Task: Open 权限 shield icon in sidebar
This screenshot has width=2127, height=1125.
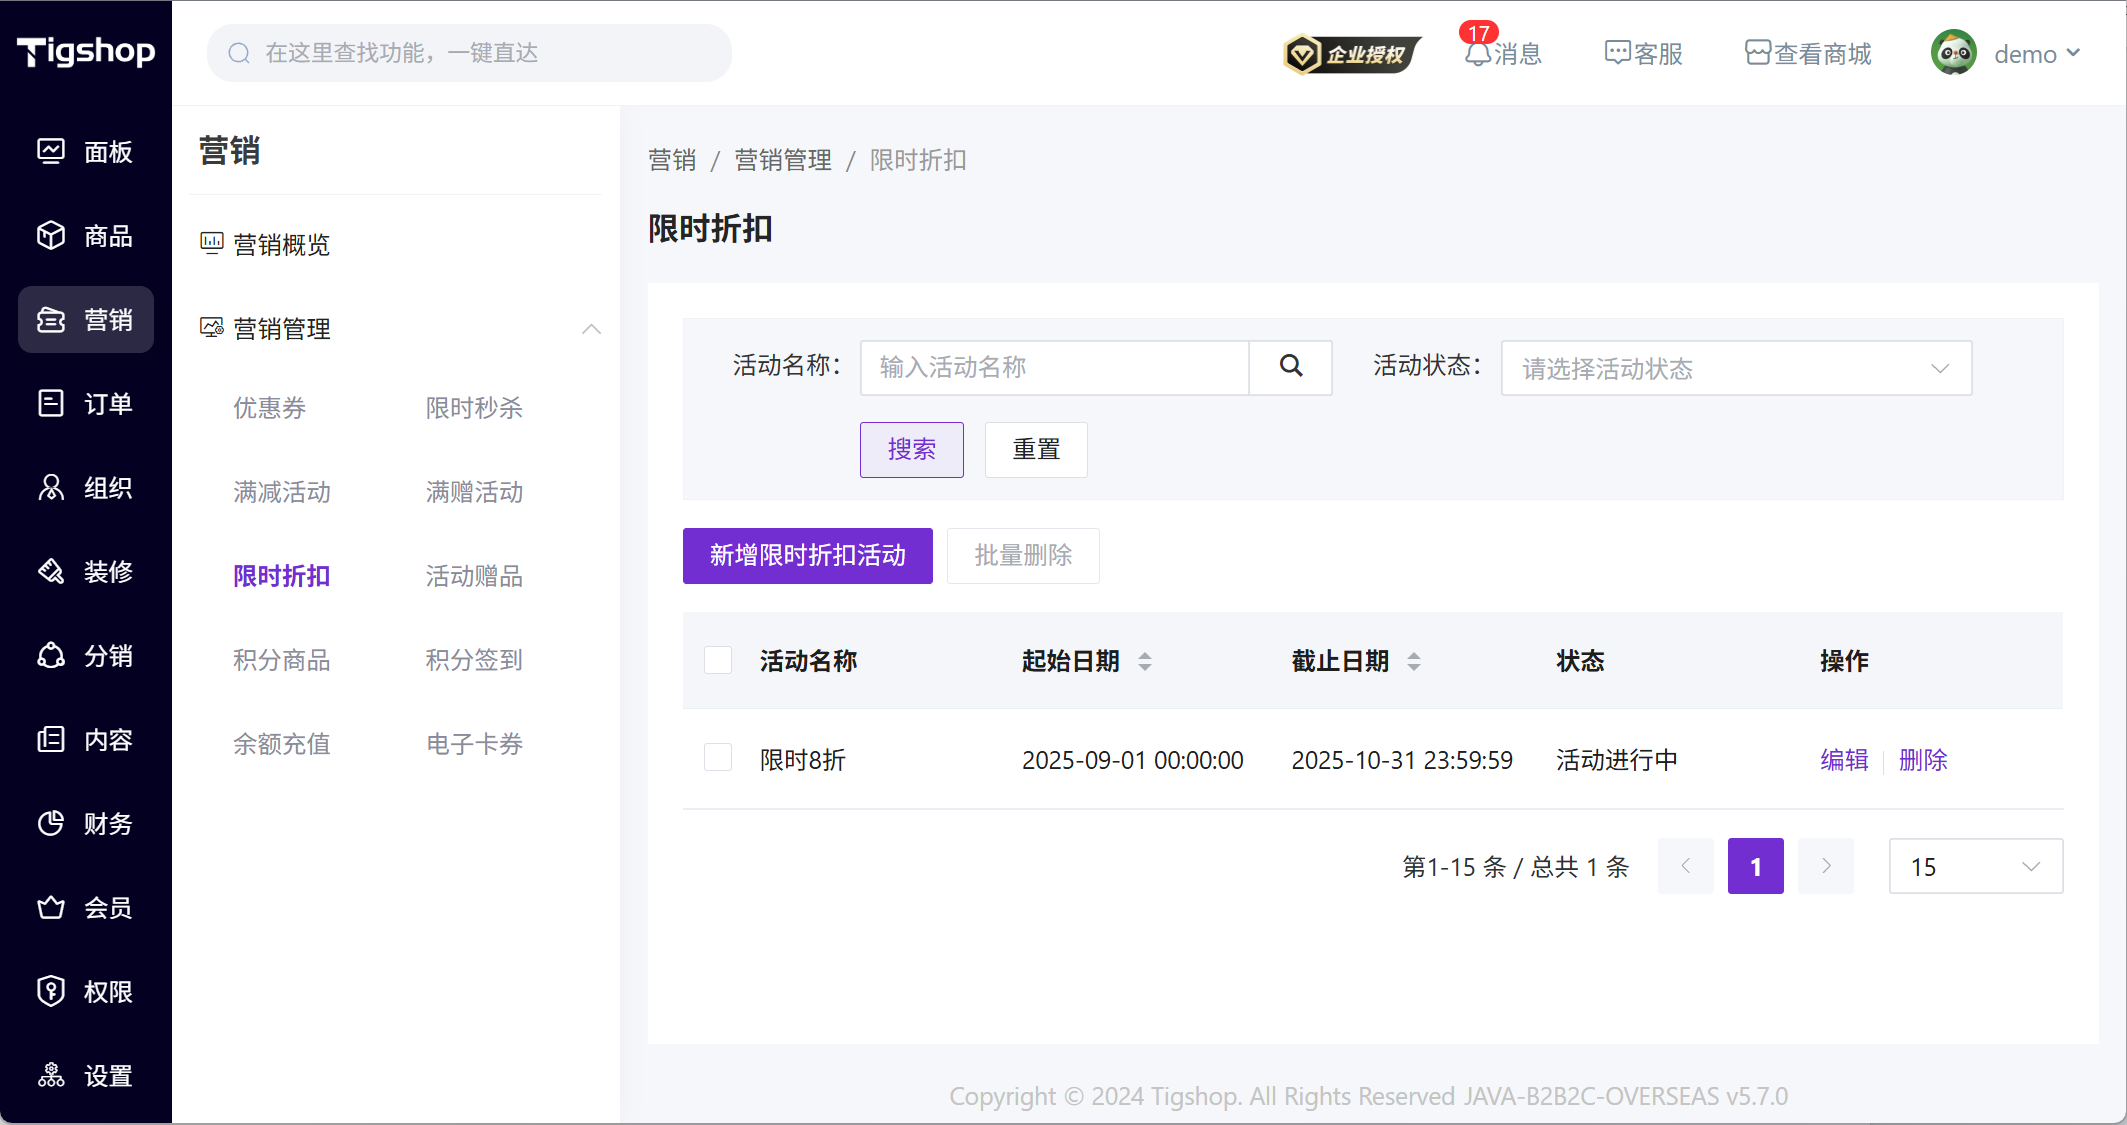Action: coord(51,991)
